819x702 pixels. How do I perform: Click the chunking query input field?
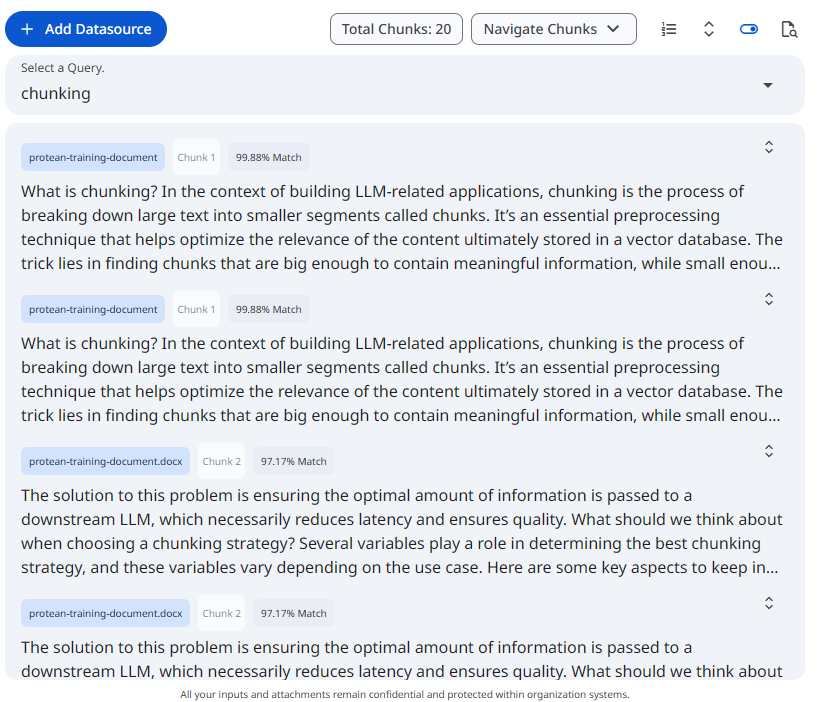[x=380, y=93]
